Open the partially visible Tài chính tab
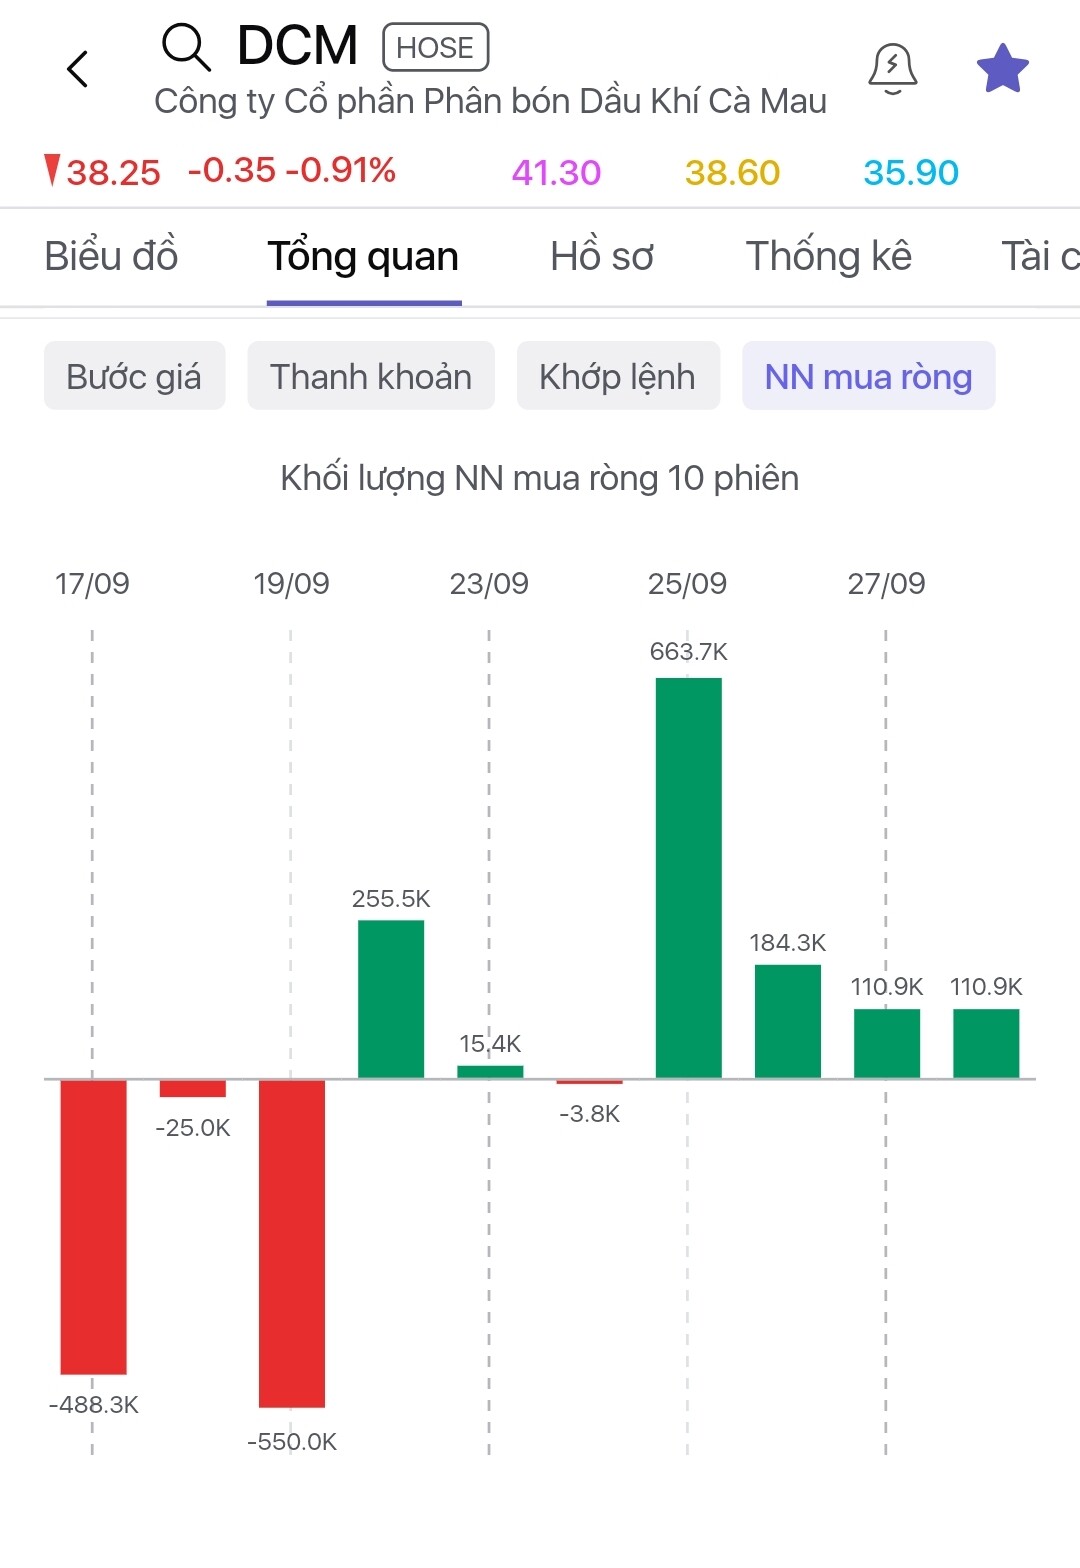Image resolution: width=1080 pixels, height=1568 pixels. click(x=1040, y=257)
